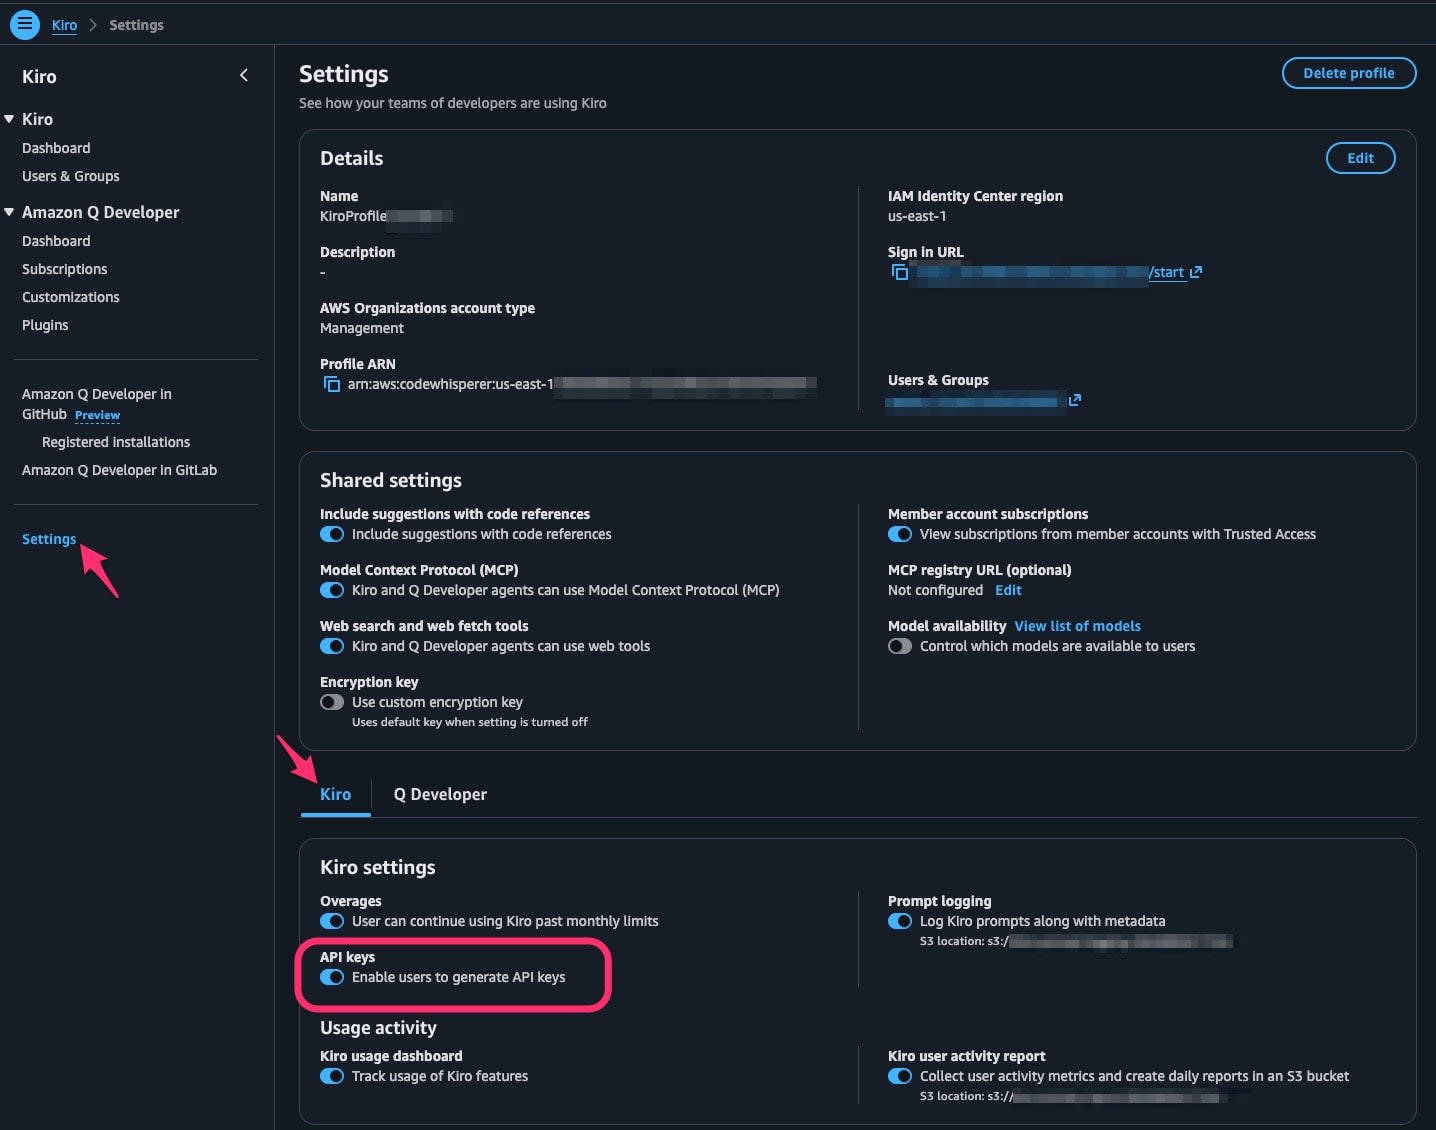1436x1130 pixels.
Task: Collapse the Kiro sidebar section
Action: tap(9, 118)
